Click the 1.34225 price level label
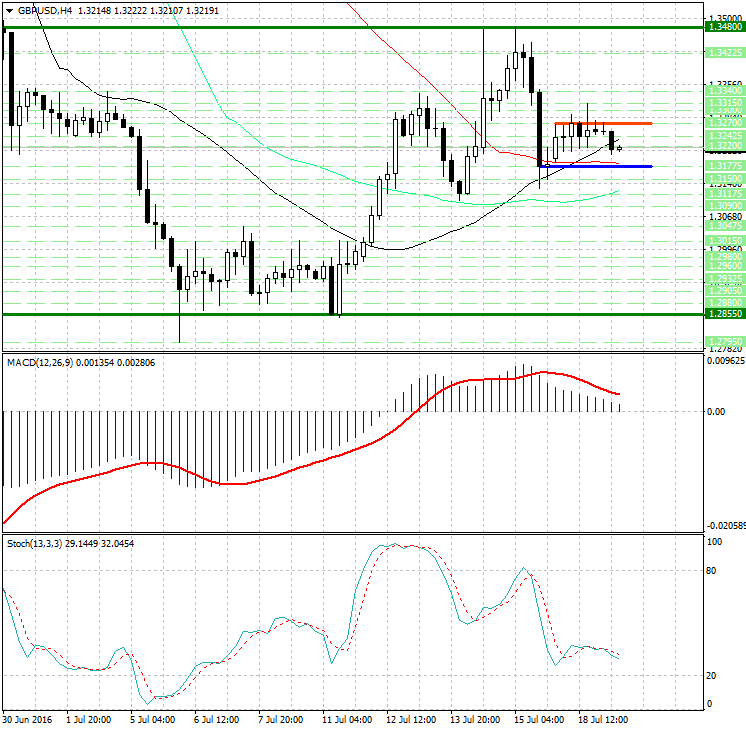The height and width of the screenshot is (731, 746). (725, 53)
